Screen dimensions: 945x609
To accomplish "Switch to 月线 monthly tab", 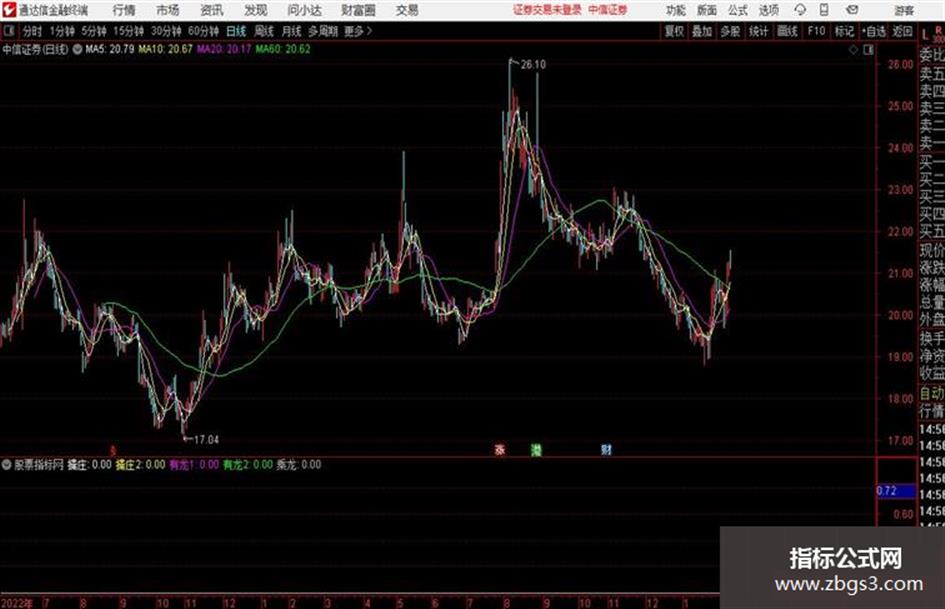I will pyautogui.click(x=291, y=31).
